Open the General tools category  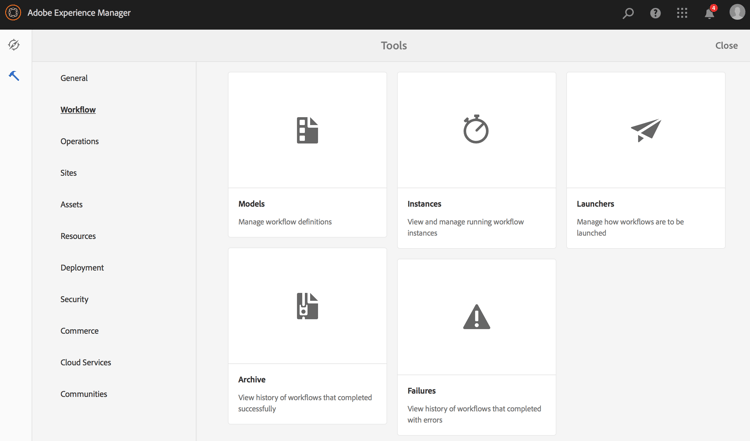(74, 78)
